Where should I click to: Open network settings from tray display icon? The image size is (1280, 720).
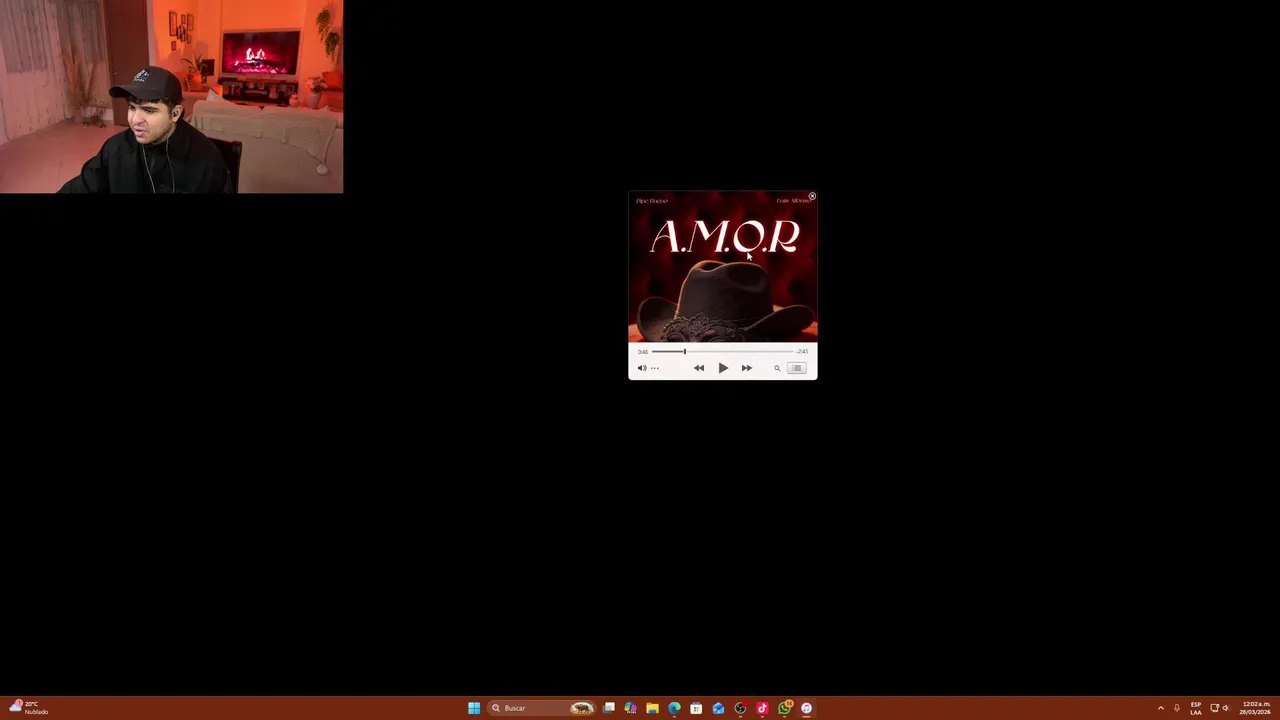click(1215, 708)
